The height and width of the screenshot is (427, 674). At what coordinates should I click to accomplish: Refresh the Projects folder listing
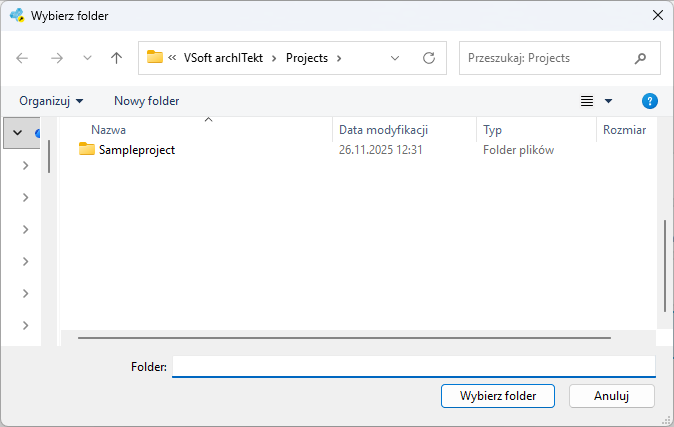pos(429,58)
